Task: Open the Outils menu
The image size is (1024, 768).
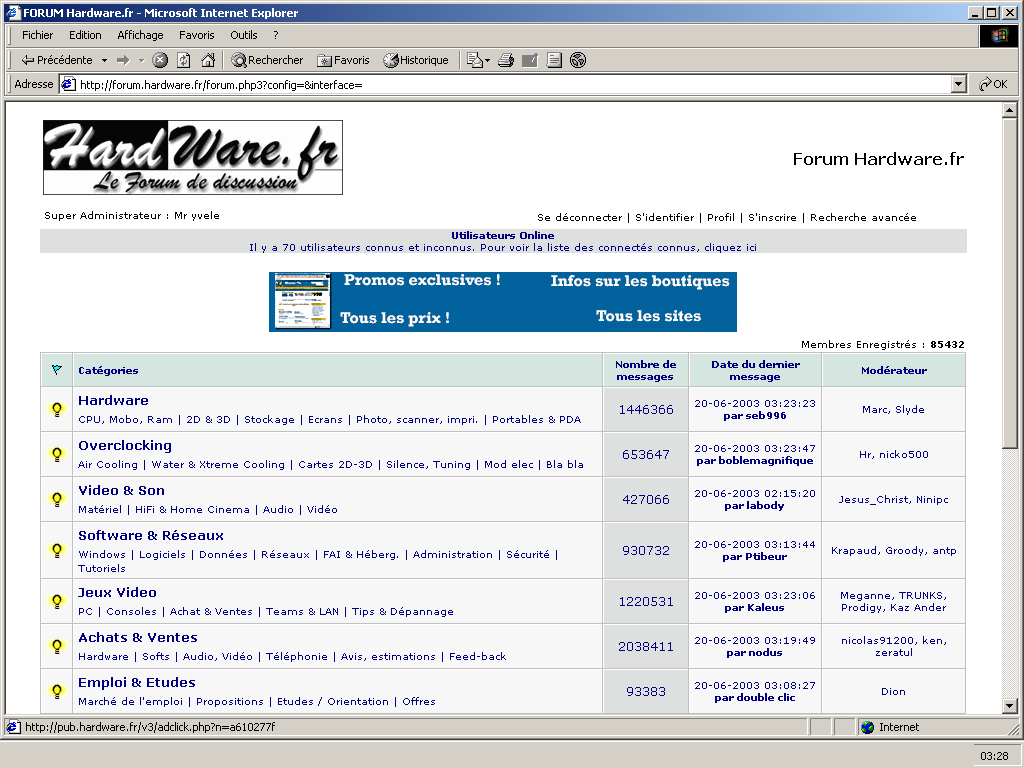Action: click(x=244, y=35)
